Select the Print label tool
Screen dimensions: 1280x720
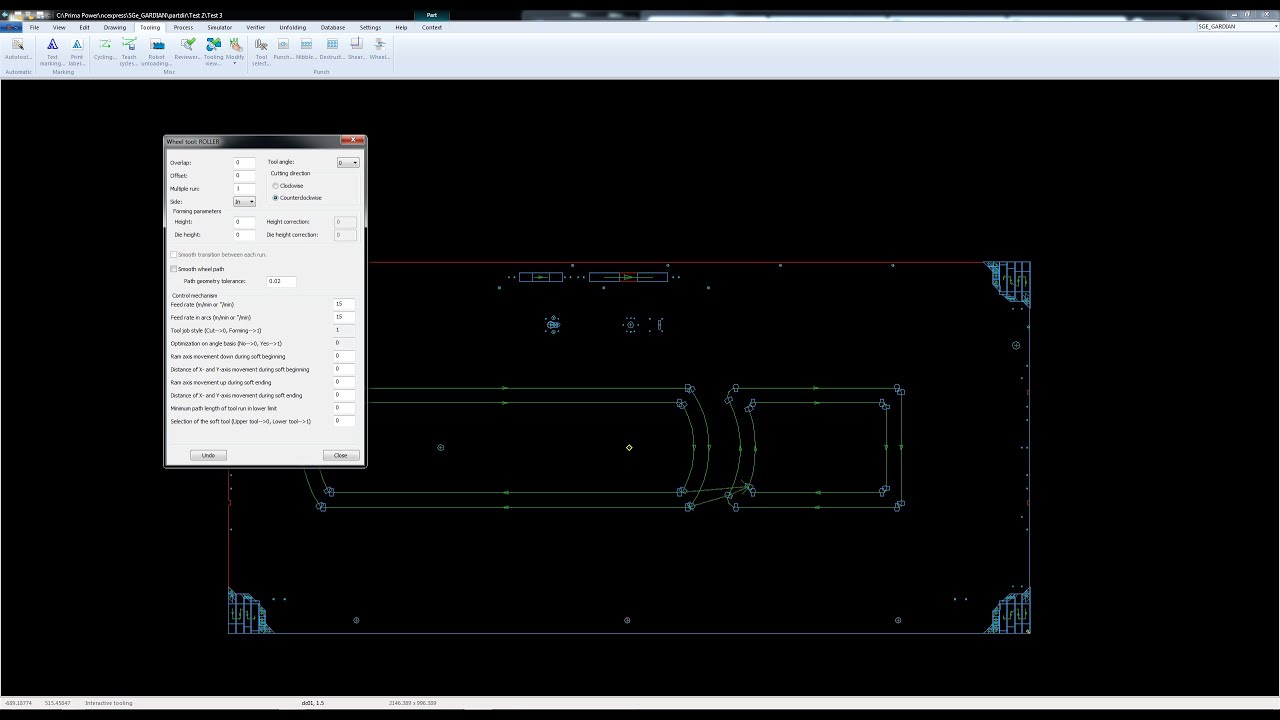pyautogui.click(x=77, y=52)
